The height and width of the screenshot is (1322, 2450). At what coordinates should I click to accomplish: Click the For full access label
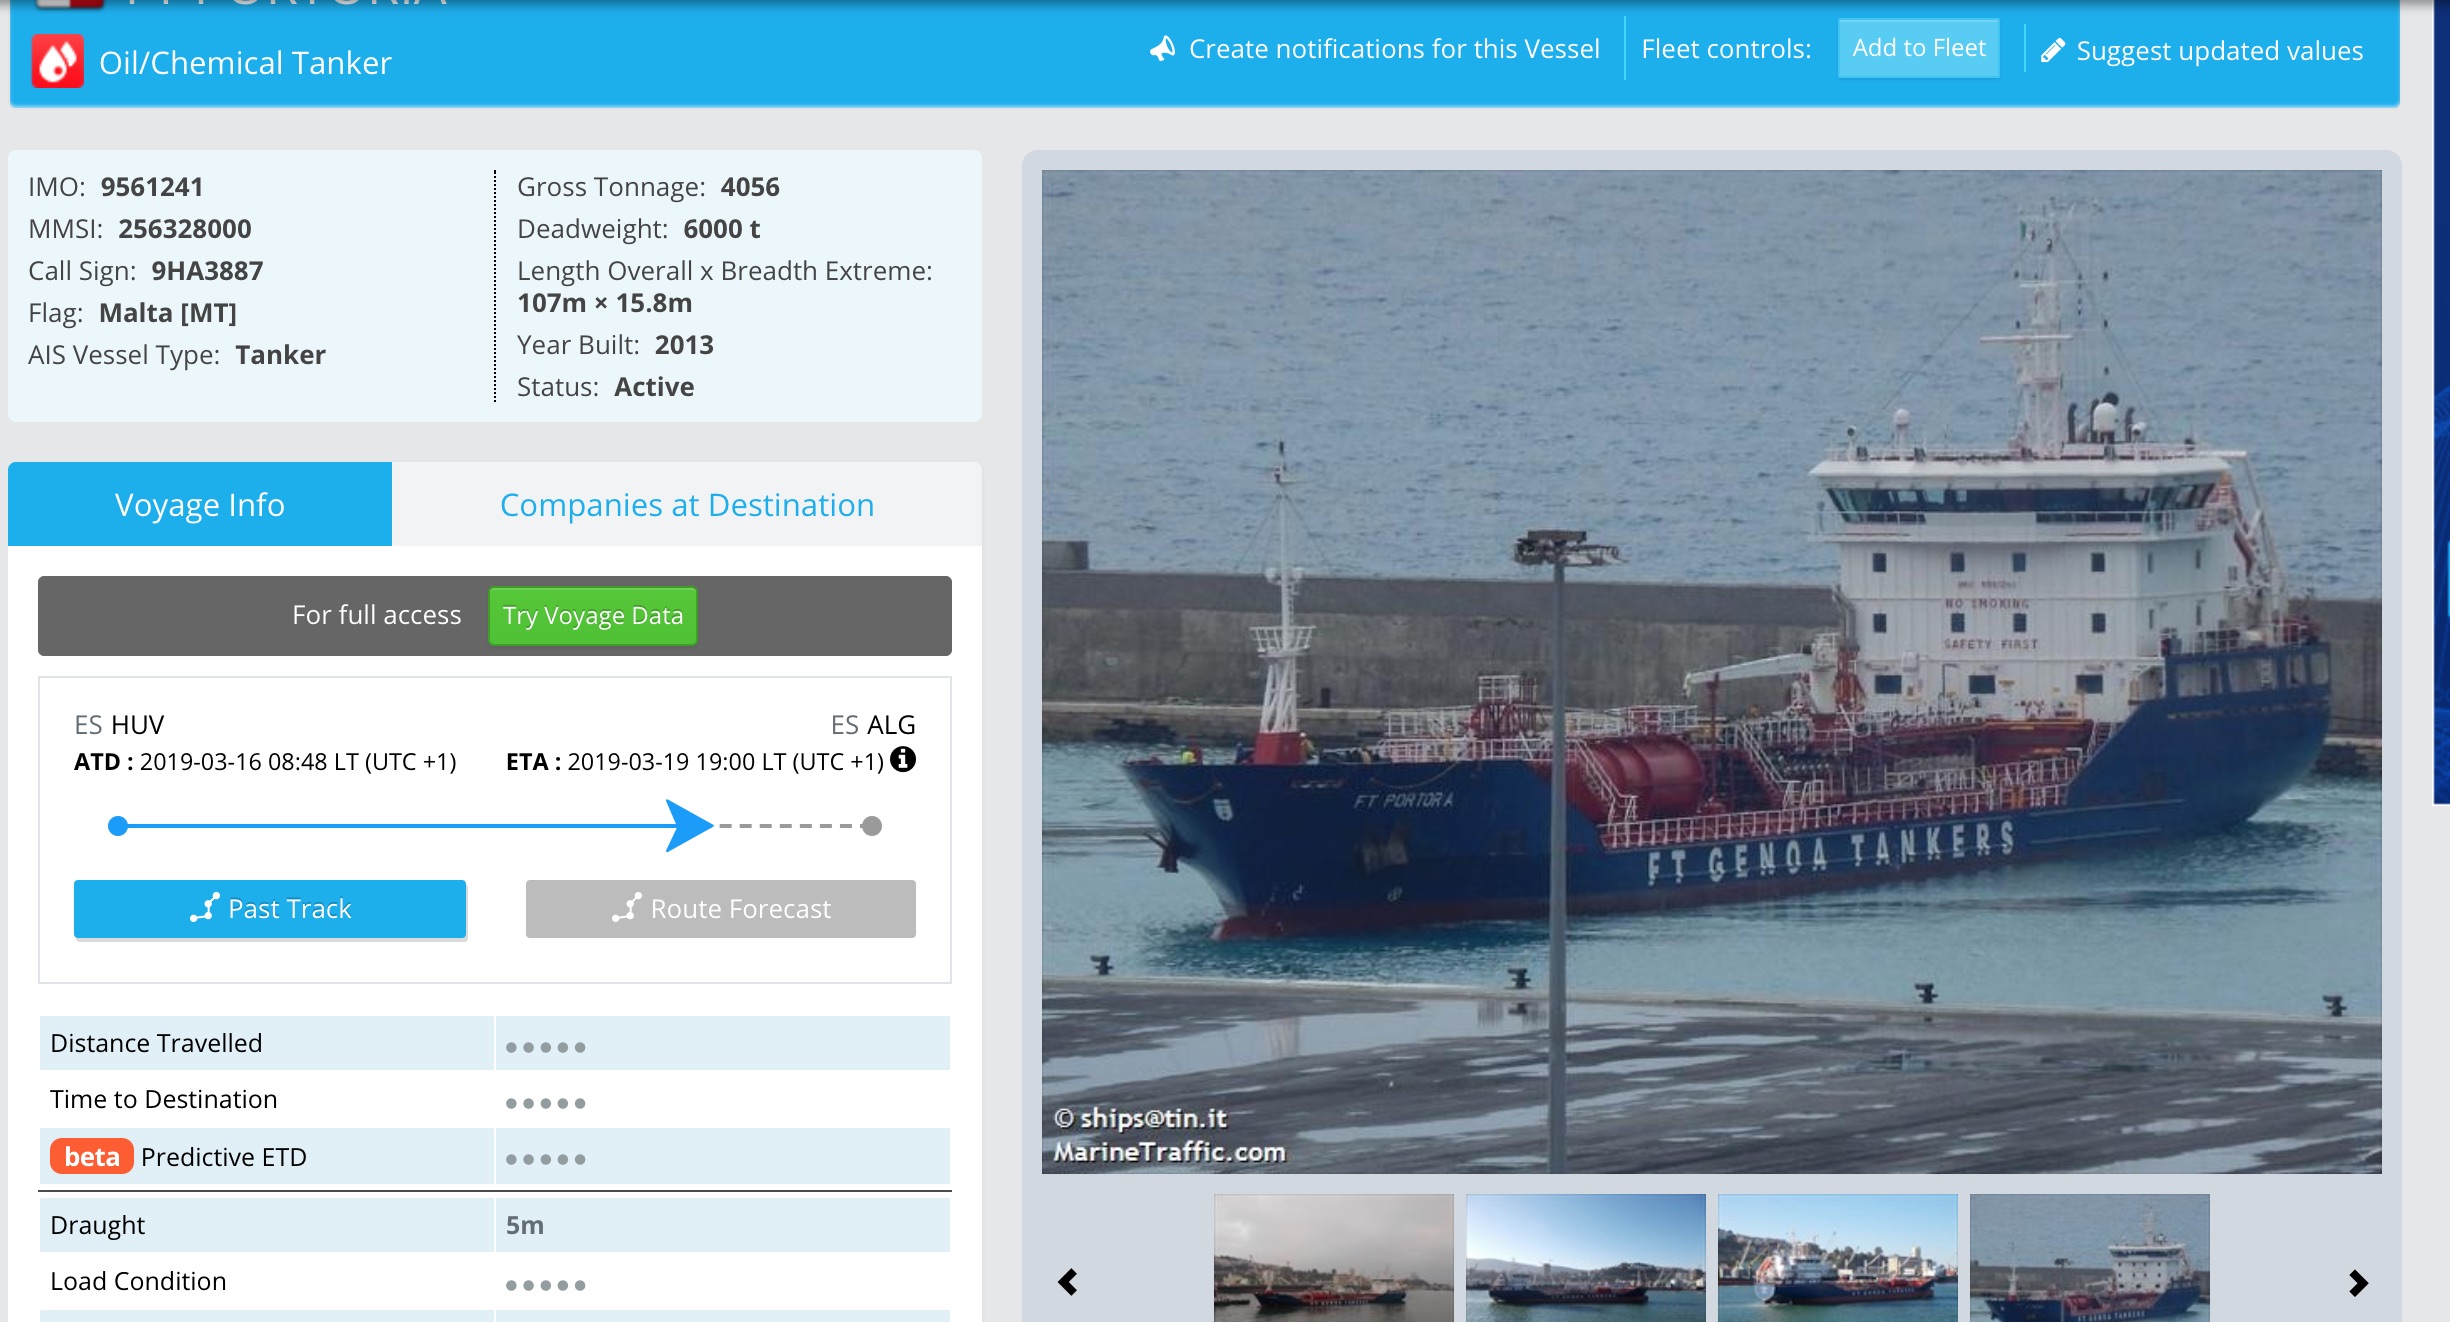[377, 614]
